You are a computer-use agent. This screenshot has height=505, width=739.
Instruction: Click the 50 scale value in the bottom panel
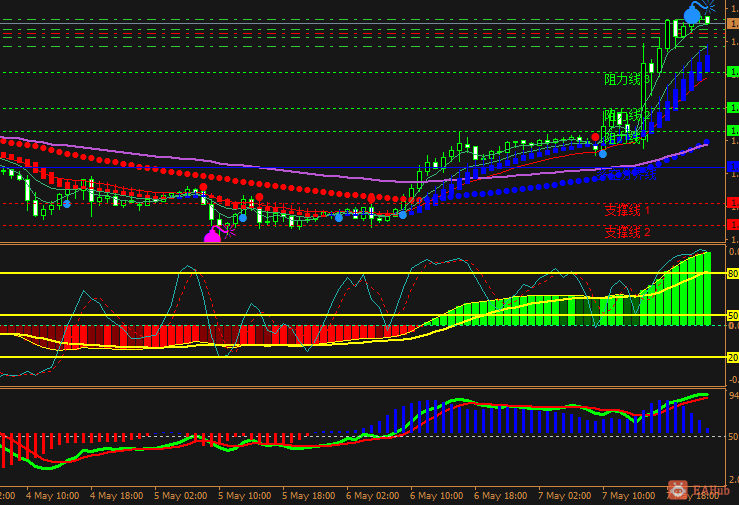point(734,437)
